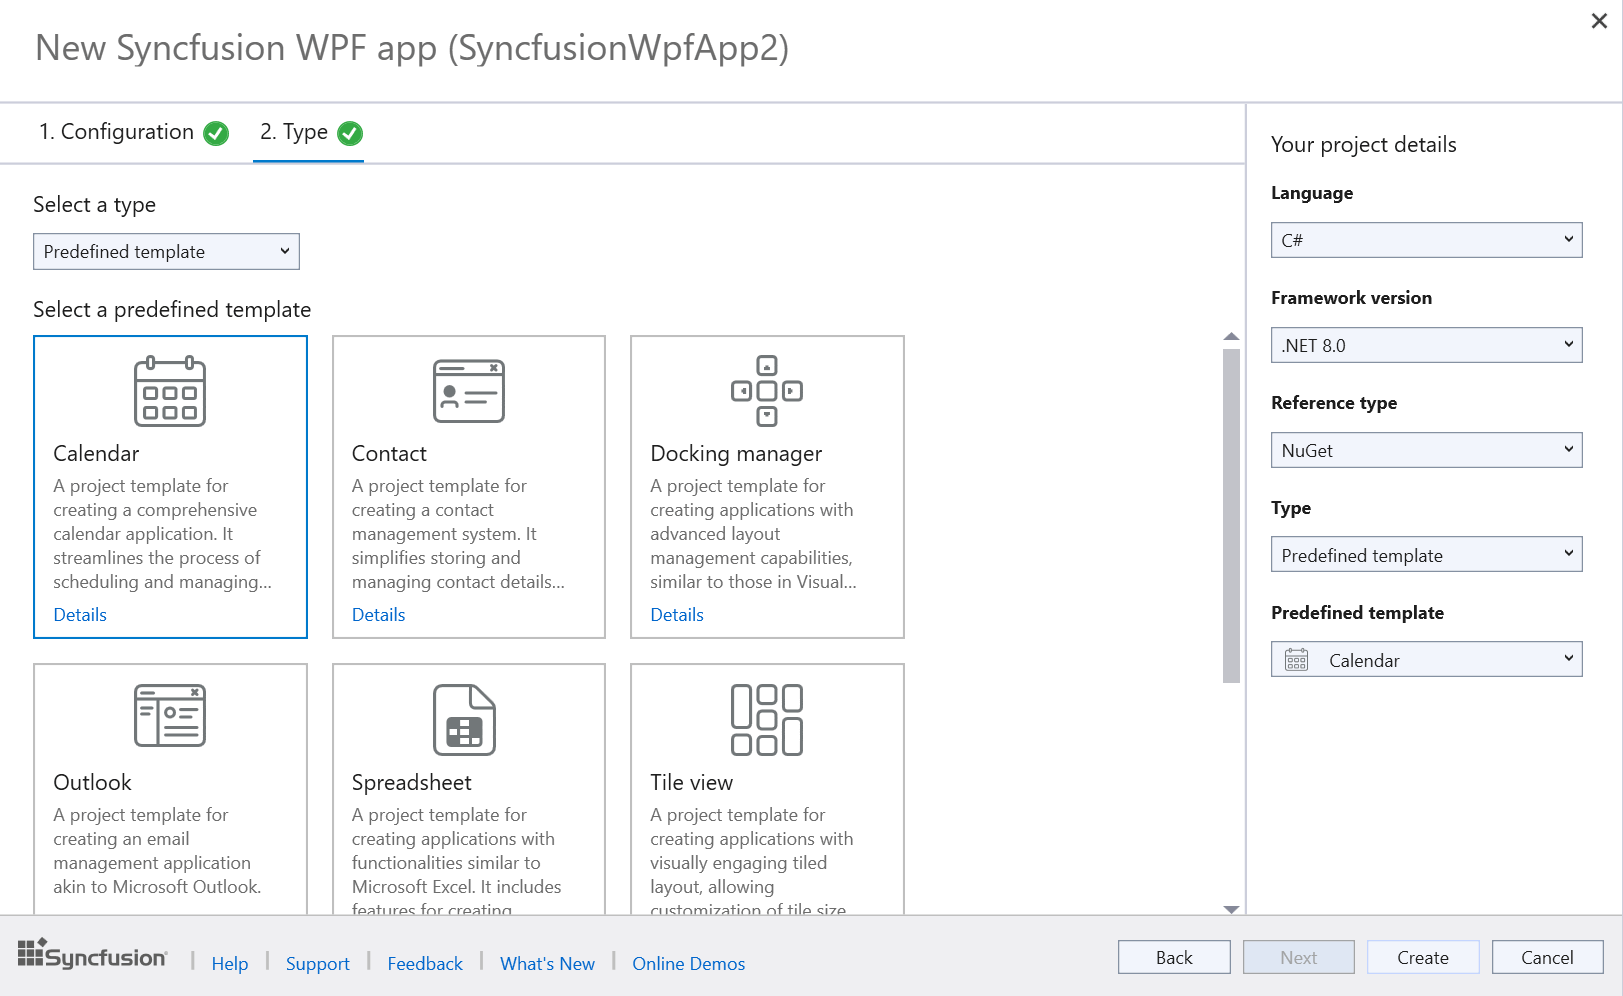Open the What's New link

click(x=547, y=964)
